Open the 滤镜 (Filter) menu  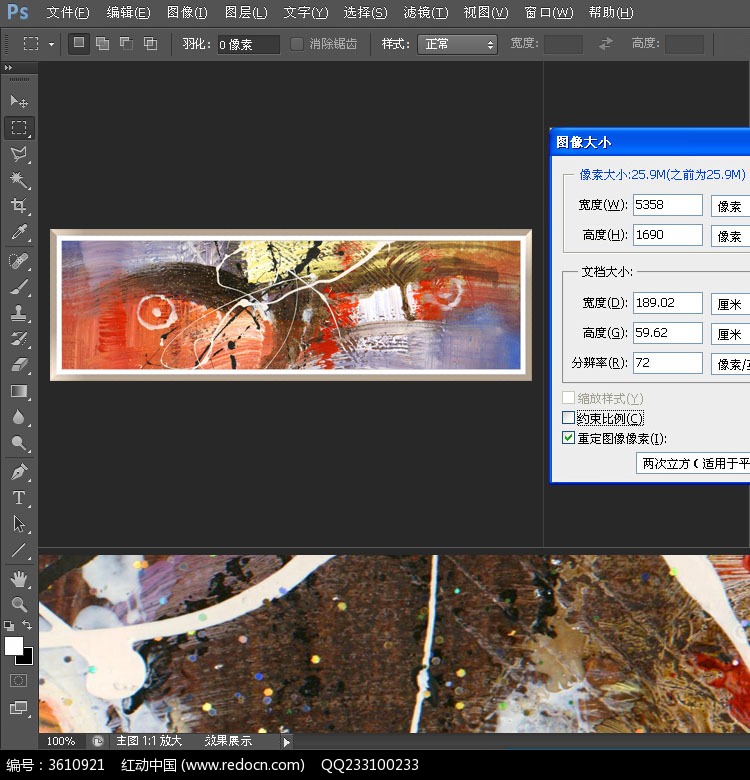pyautogui.click(x=426, y=12)
